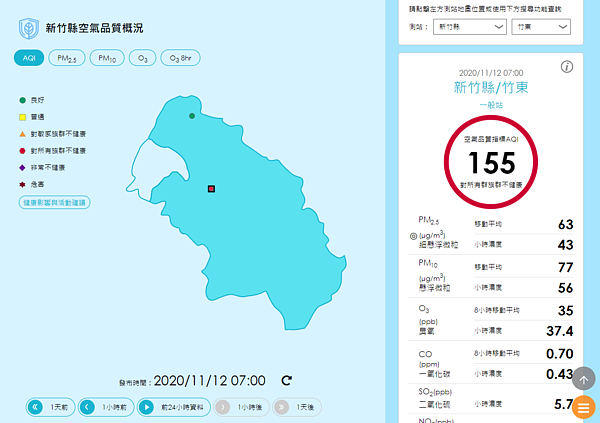Click the green good-quality legend dot
The image size is (600, 423).
23,100
